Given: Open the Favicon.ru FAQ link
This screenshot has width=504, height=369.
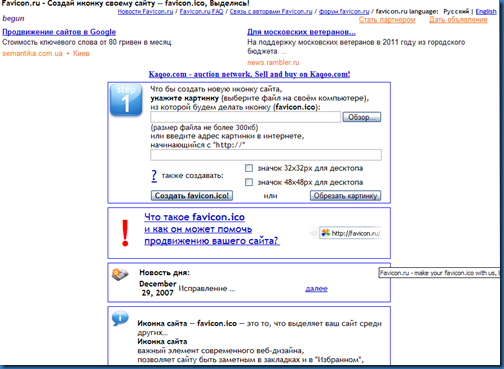Looking at the screenshot, I should pyautogui.click(x=201, y=12).
